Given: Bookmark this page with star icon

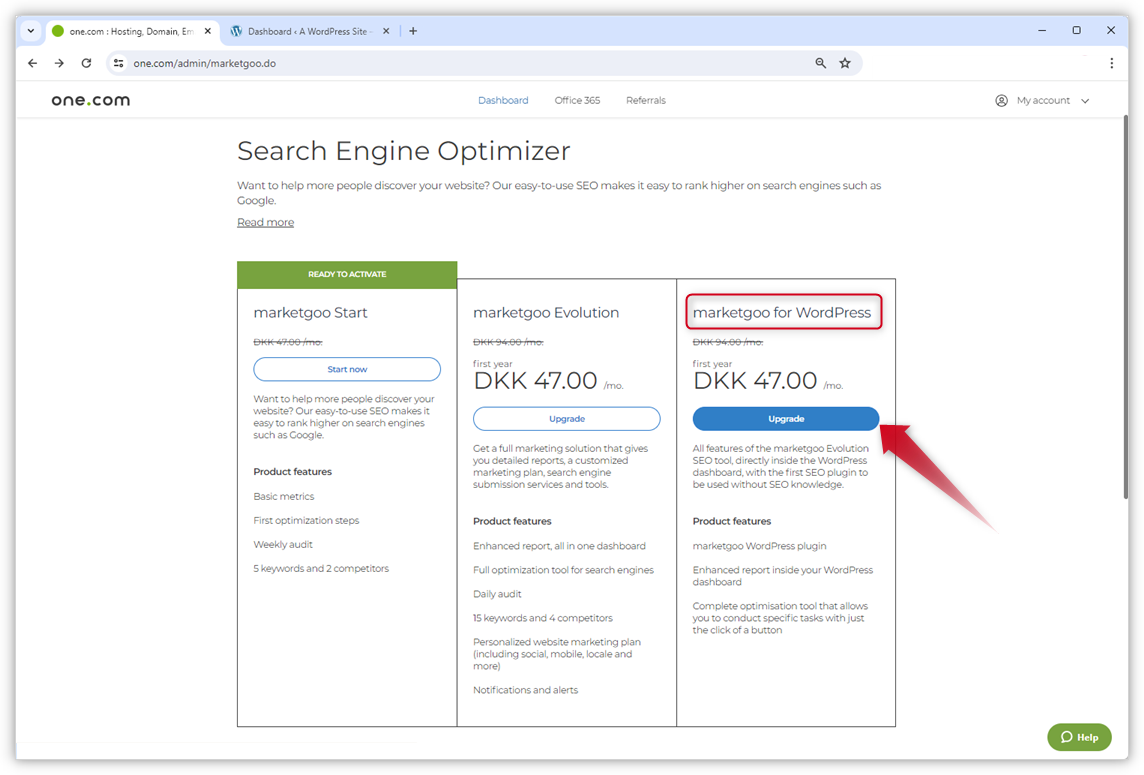Looking at the screenshot, I should [x=845, y=63].
